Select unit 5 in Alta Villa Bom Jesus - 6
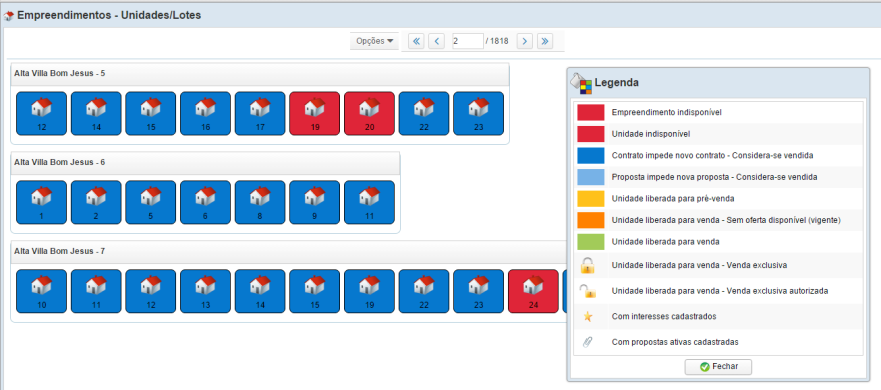Image resolution: width=881 pixels, height=390 pixels. pos(151,202)
